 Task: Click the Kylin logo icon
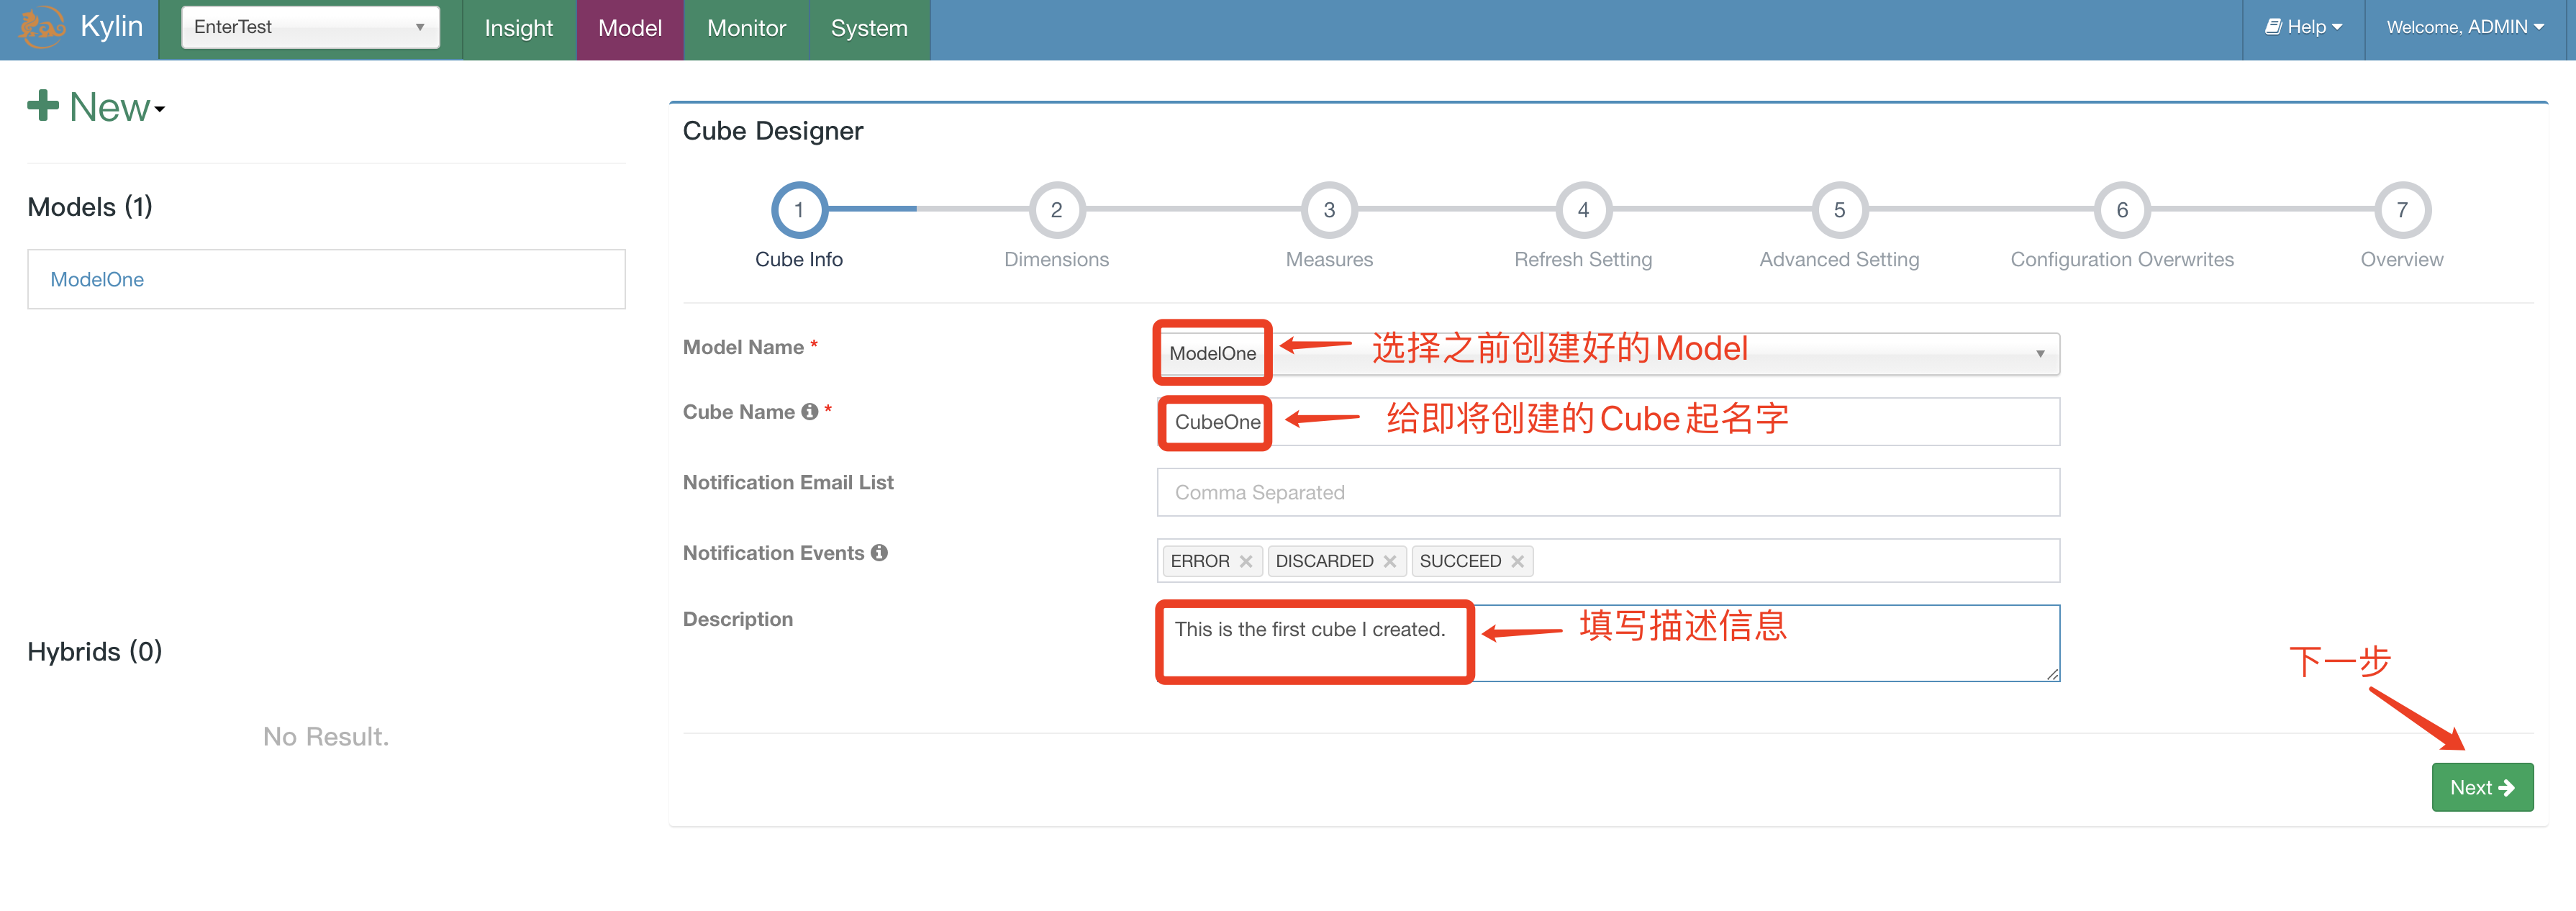click(x=40, y=27)
